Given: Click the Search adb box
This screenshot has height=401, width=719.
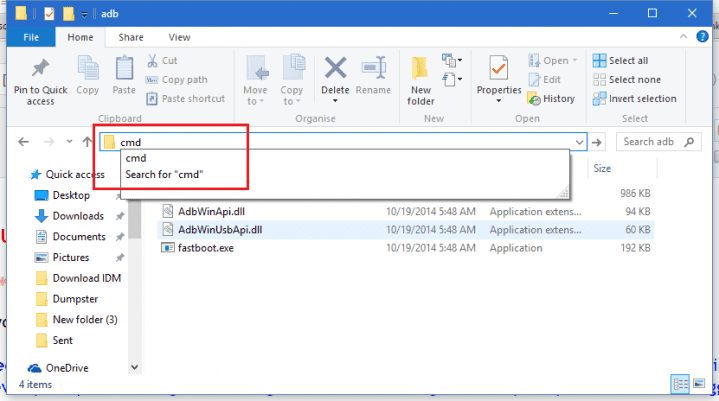Looking at the screenshot, I should pyautogui.click(x=658, y=142).
